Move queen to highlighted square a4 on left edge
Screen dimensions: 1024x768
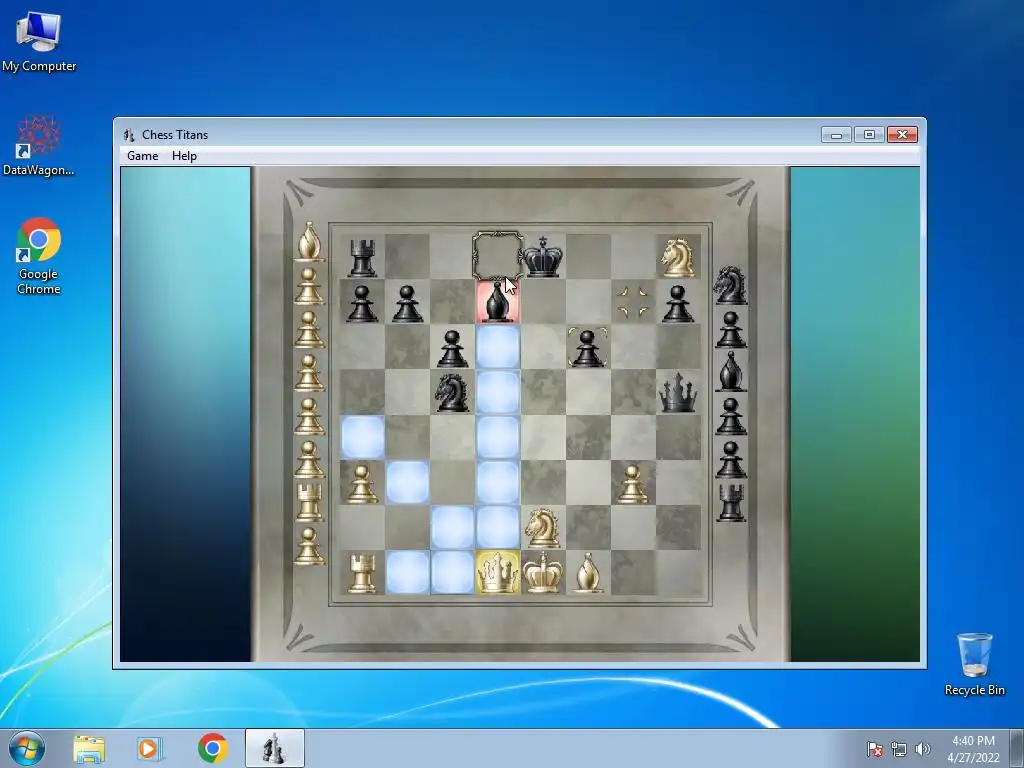[362, 437]
